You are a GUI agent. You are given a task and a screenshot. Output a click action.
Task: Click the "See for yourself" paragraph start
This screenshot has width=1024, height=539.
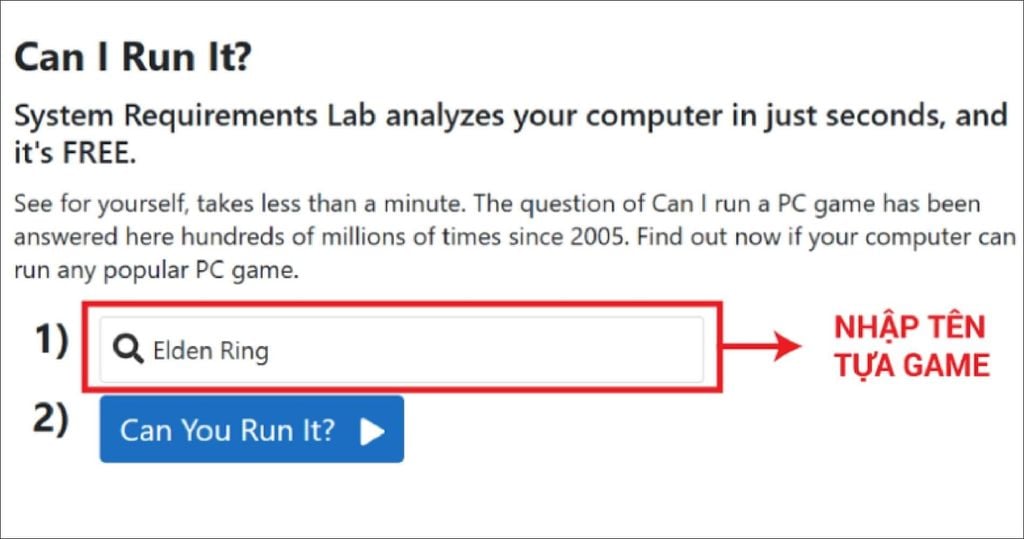[x=100, y=205]
